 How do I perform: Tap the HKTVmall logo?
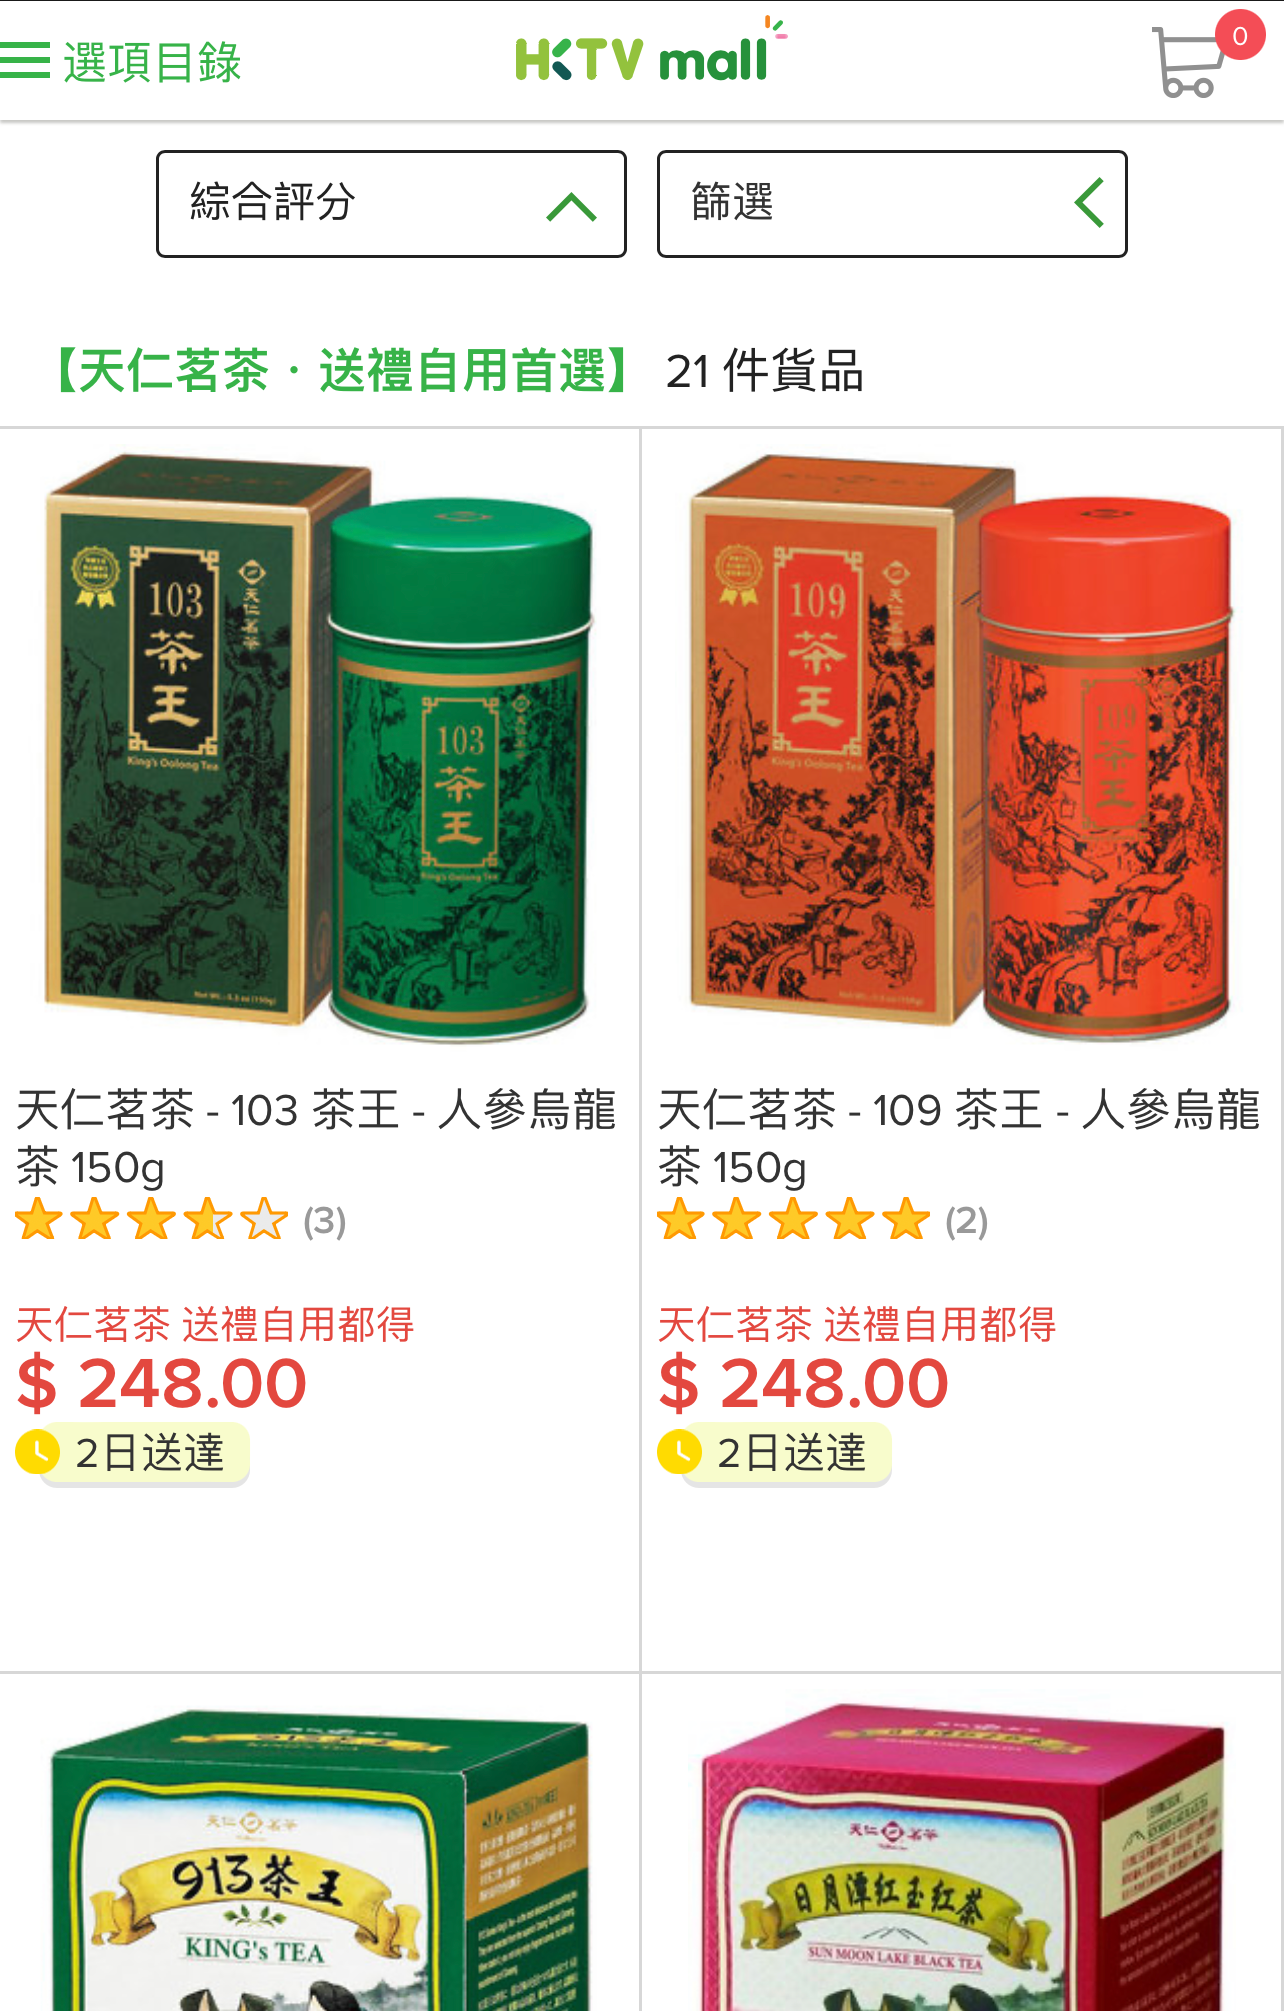pos(650,52)
